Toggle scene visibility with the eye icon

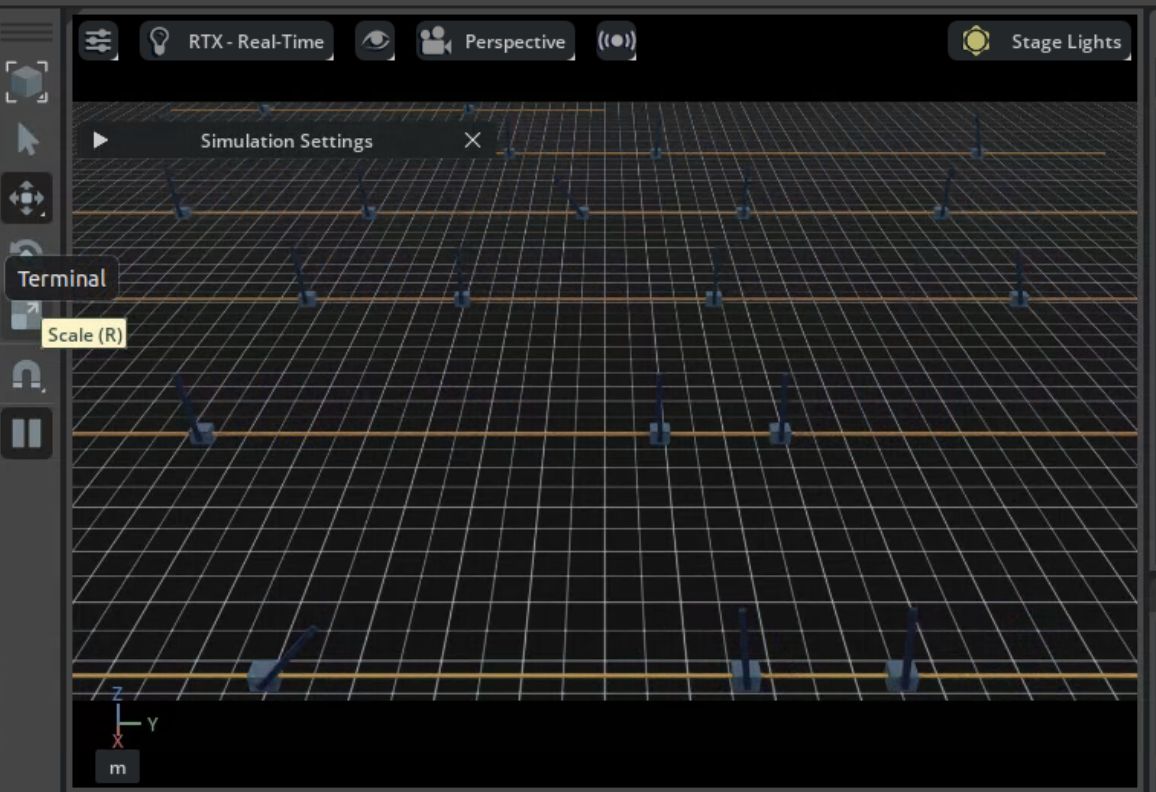pos(374,41)
